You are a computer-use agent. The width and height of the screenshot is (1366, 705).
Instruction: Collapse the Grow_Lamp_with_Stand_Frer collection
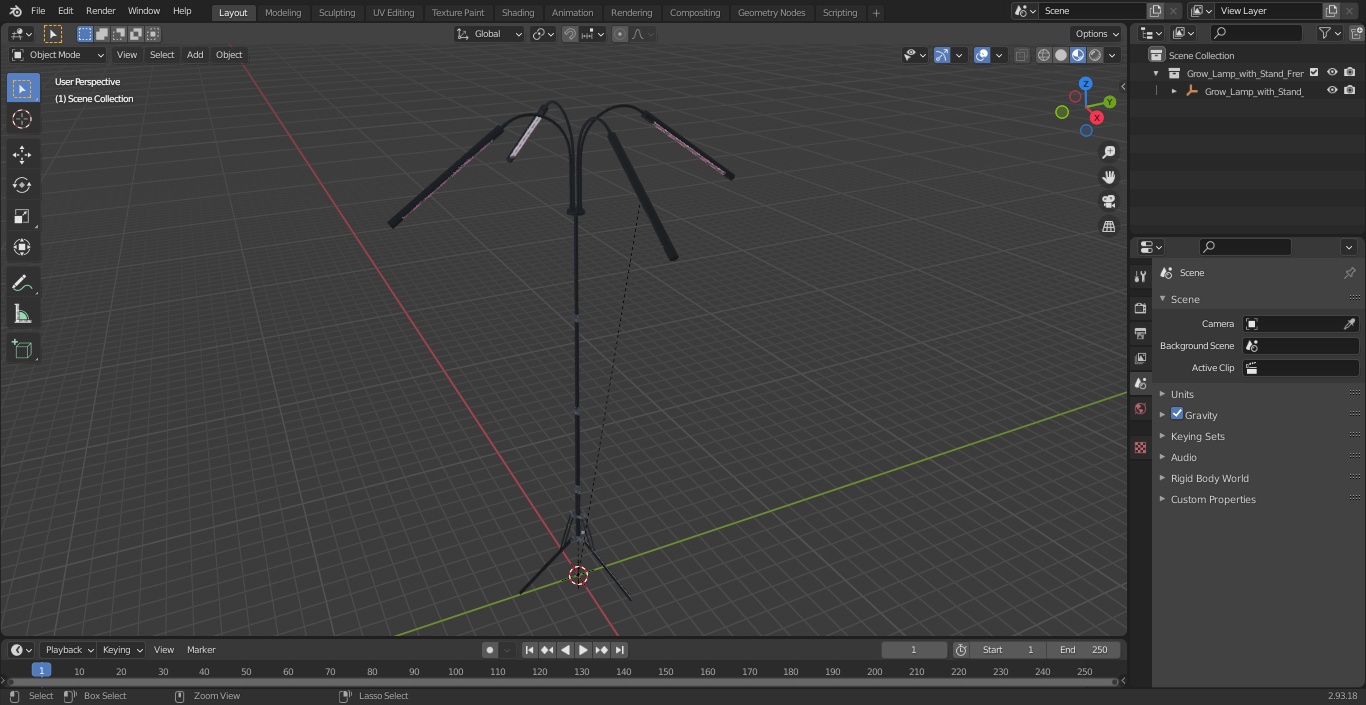pyautogui.click(x=1157, y=73)
